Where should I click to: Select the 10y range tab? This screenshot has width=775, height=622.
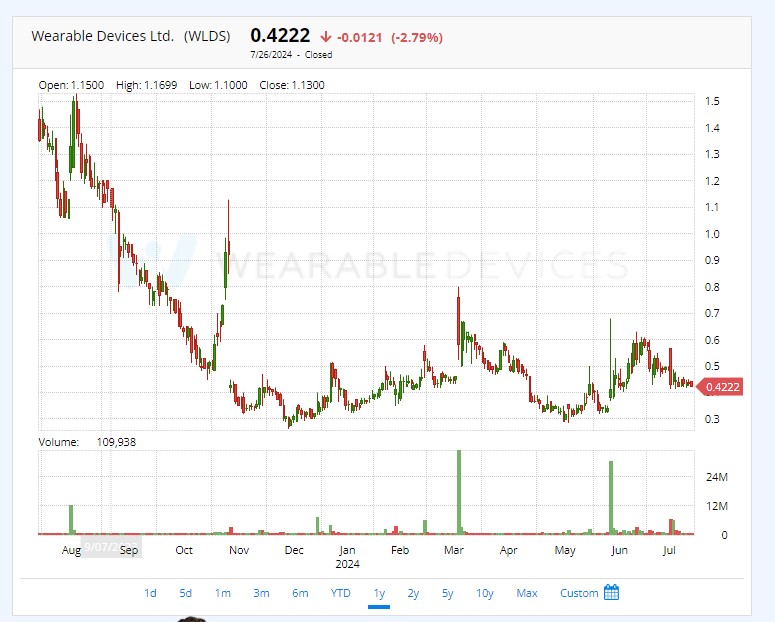click(485, 593)
